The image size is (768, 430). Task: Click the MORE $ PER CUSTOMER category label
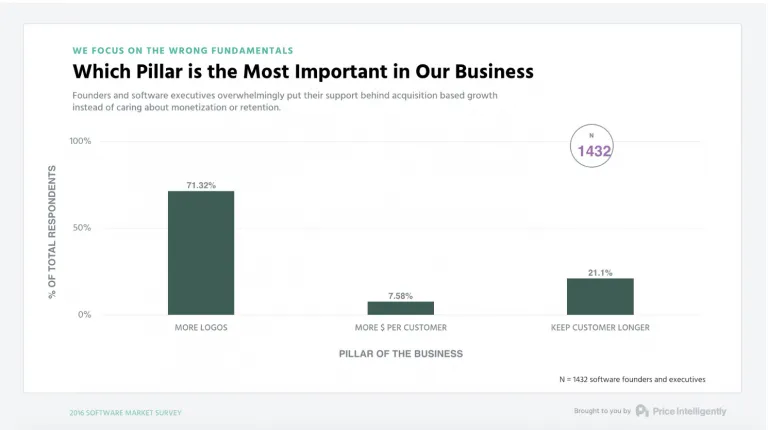401,327
